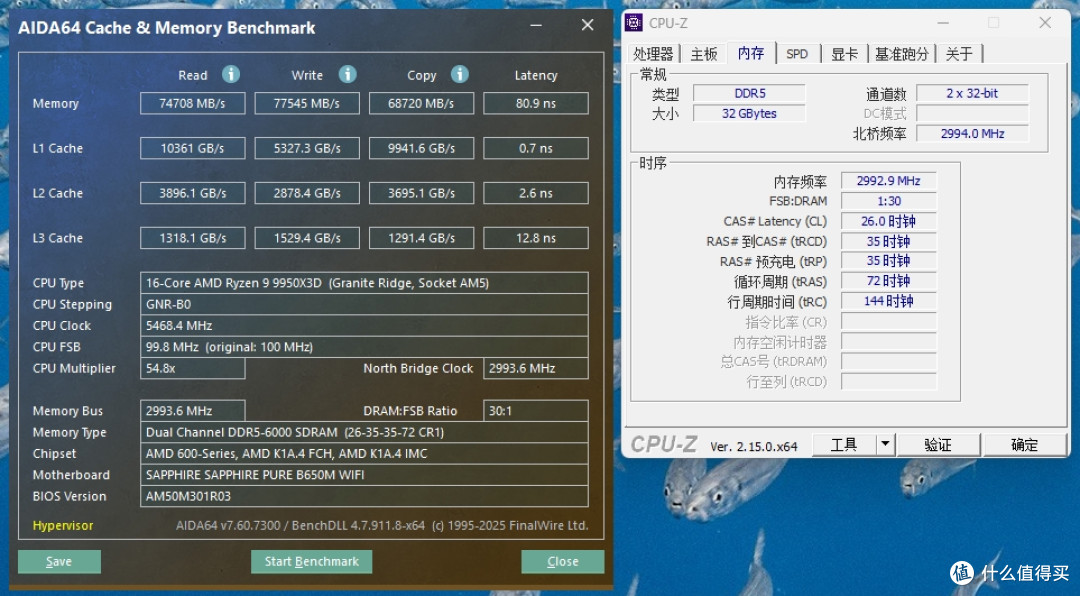This screenshot has height=596, width=1080.
Task: Click L2 Cache Latency 2.6 ns
Action: pos(536,193)
